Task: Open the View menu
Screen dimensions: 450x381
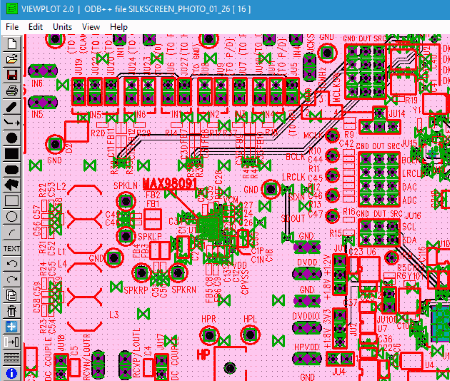Action: tap(91, 27)
